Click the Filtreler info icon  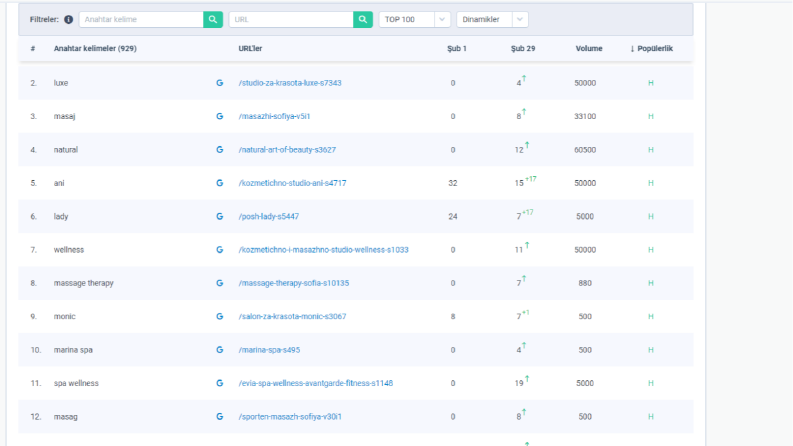coord(69,19)
